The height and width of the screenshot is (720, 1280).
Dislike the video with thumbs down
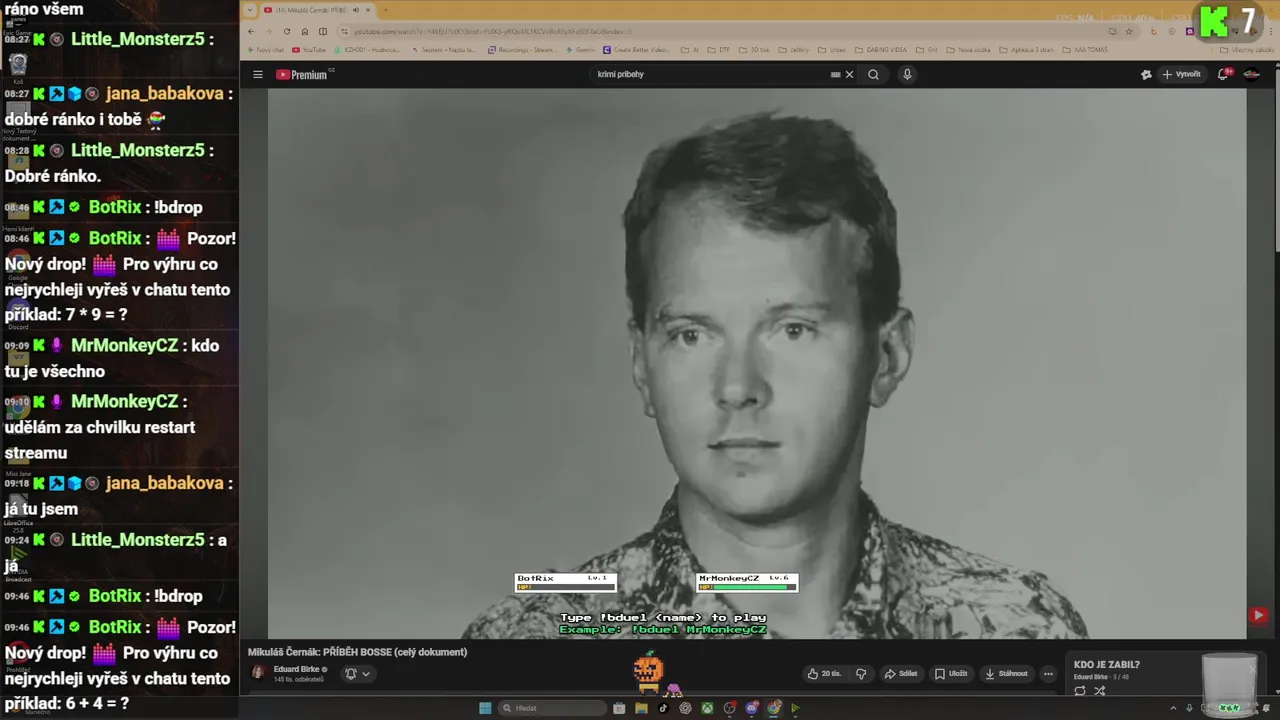click(x=861, y=674)
